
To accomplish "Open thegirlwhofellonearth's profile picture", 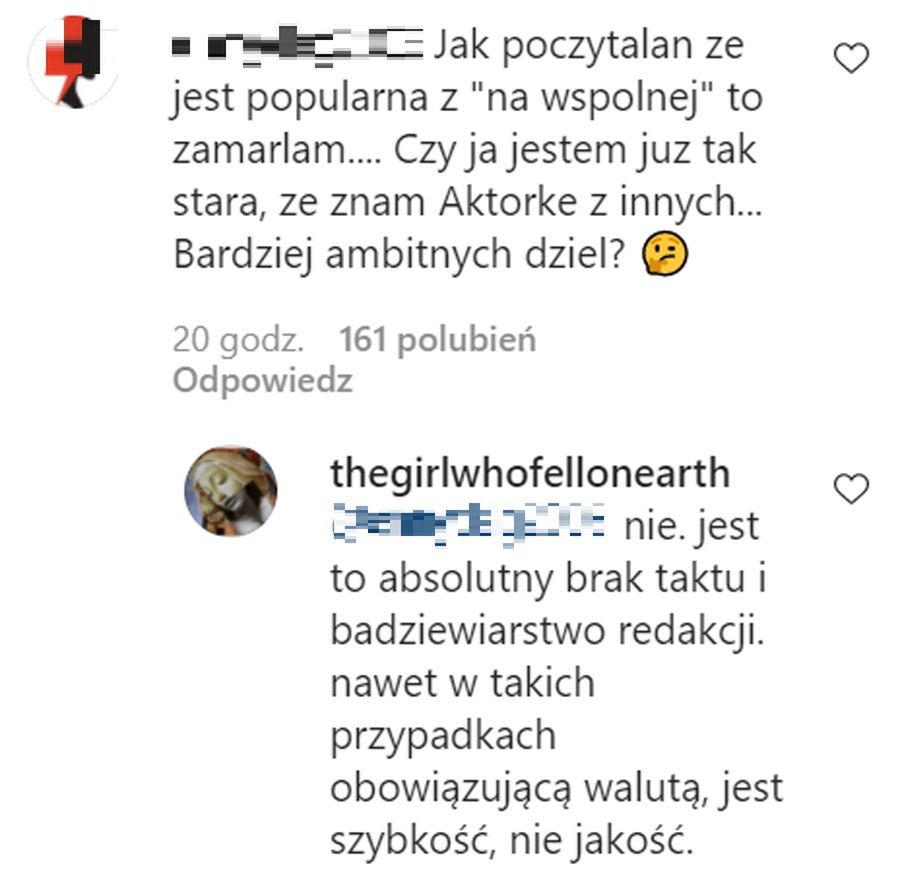I will point(231,491).
